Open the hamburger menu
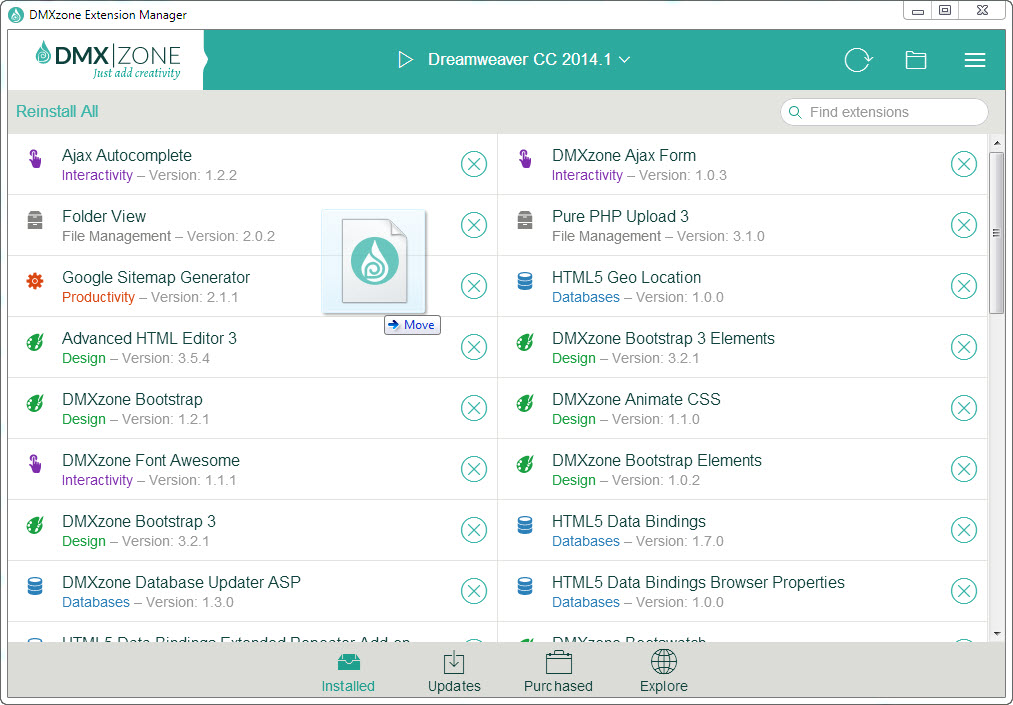 pyautogui.click(x=974, y=60)
